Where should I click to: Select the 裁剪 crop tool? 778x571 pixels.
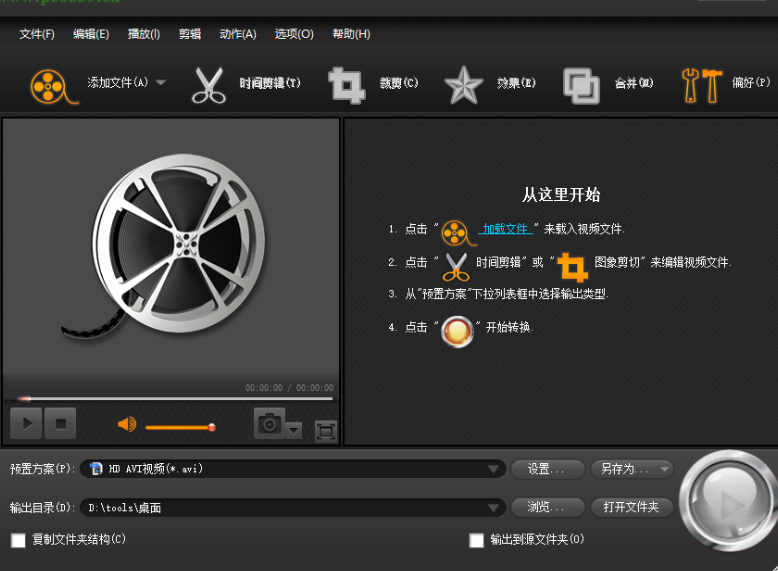[x=347, y=85]
